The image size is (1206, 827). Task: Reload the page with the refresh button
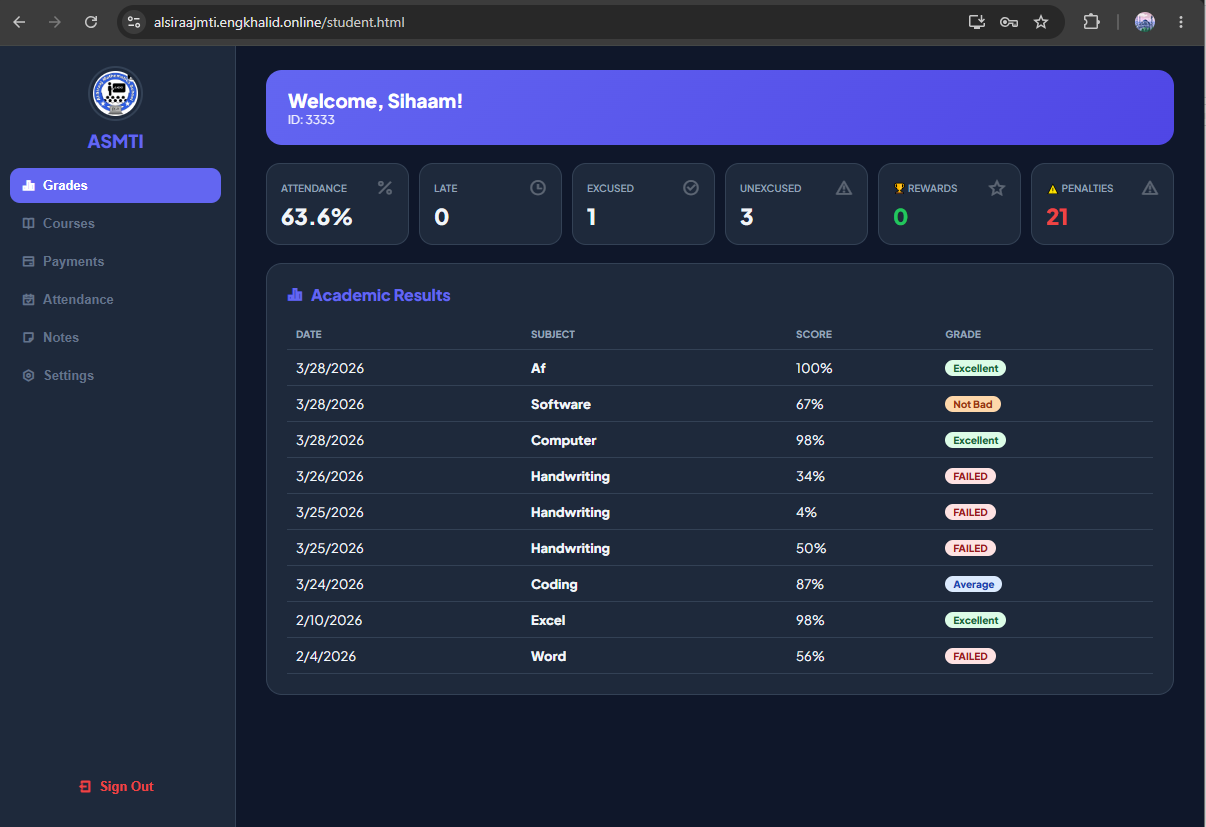tap(91, 22)
